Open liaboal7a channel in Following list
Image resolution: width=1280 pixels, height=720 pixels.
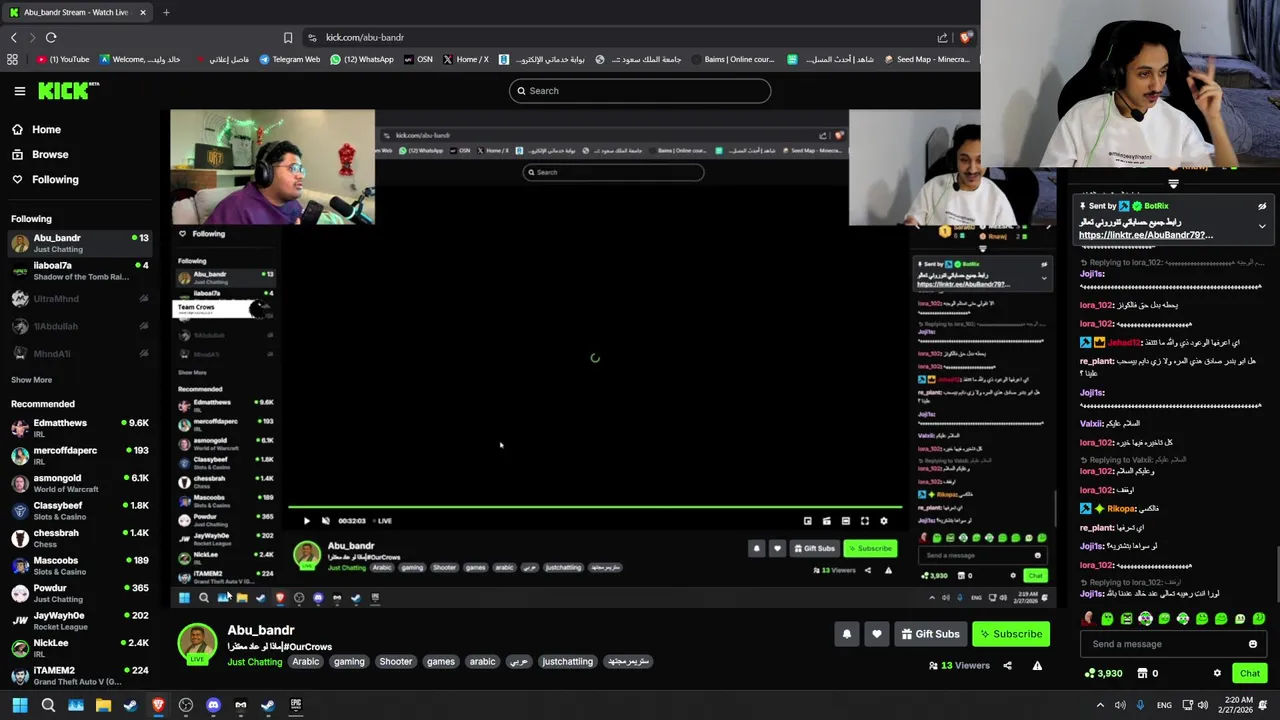tap(80, 271)
